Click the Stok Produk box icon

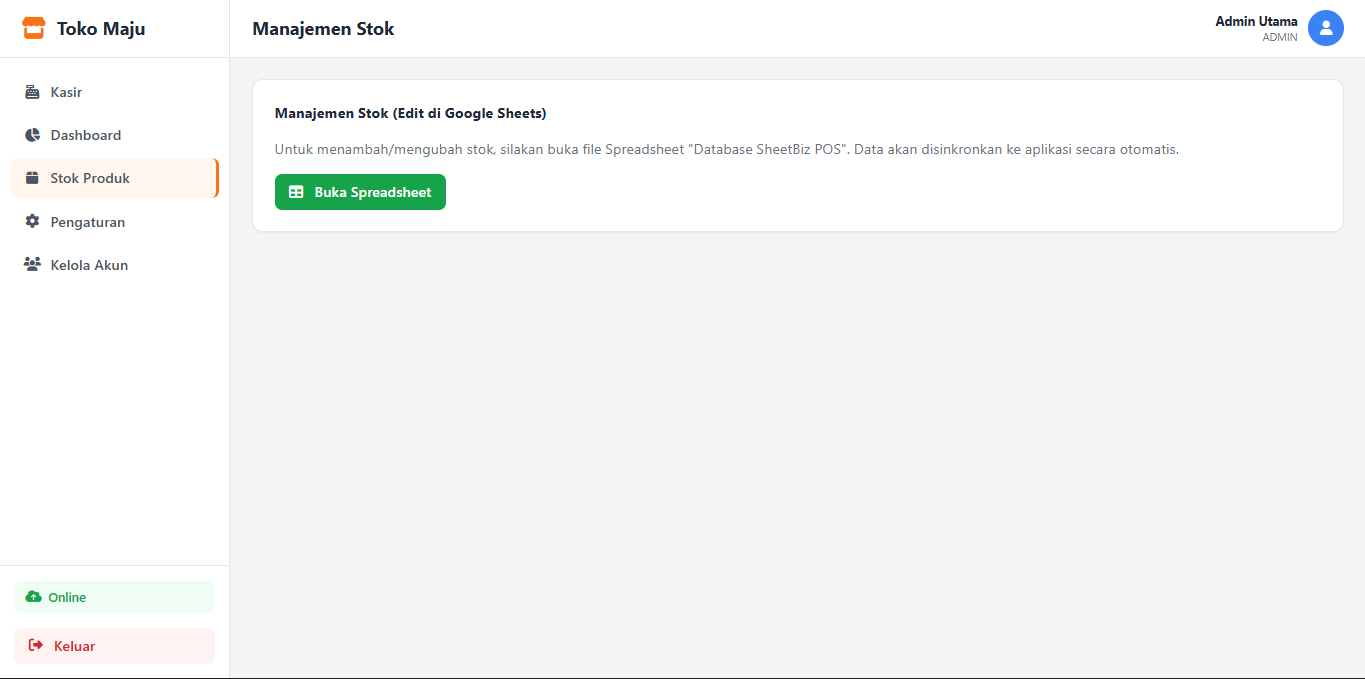point(32,178)
